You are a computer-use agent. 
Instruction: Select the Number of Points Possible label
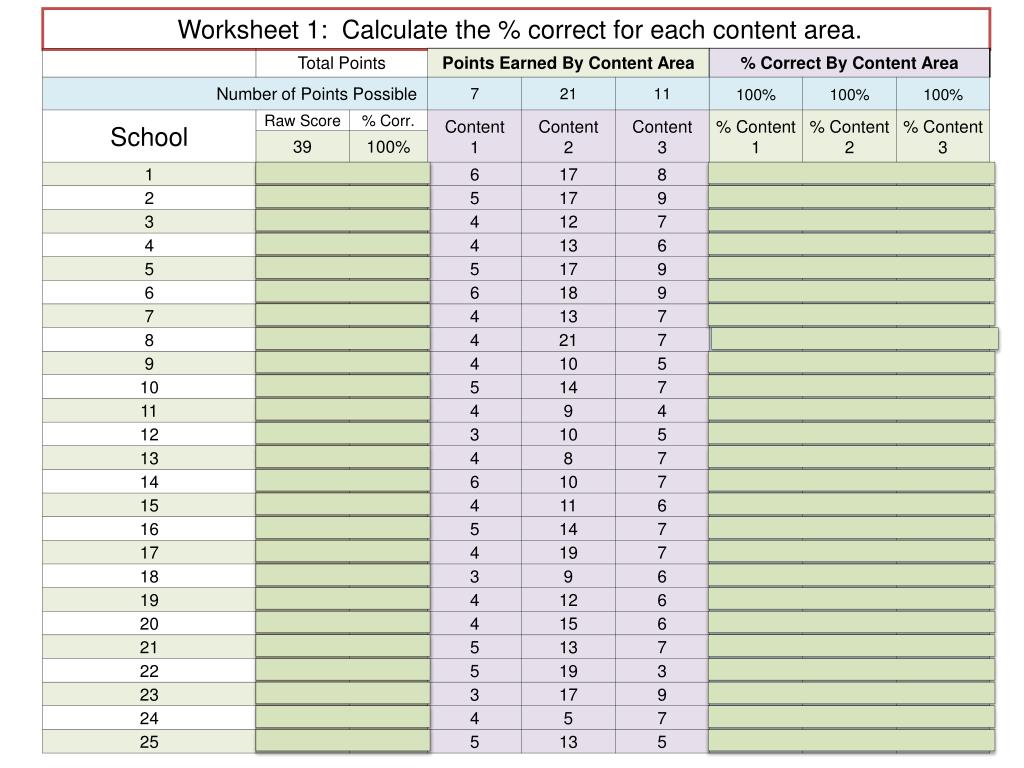(x=316, y=94)
